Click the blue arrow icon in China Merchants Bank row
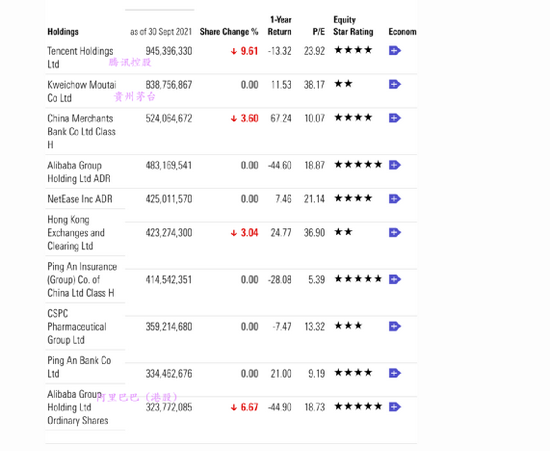The height and width of the screenshot is (451, 550). [x=395, y=118]
